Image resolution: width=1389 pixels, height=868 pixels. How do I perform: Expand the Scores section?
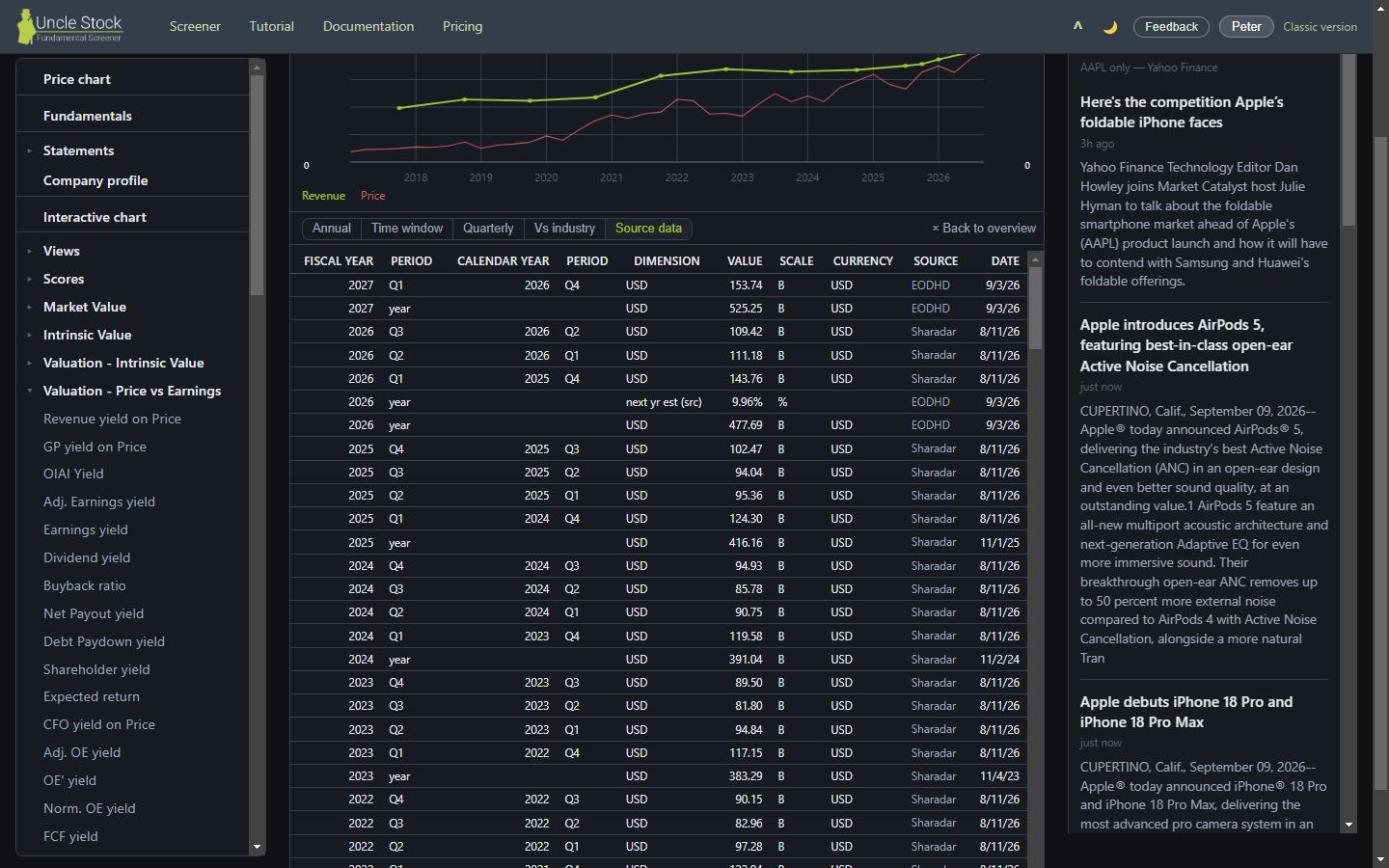63,279
